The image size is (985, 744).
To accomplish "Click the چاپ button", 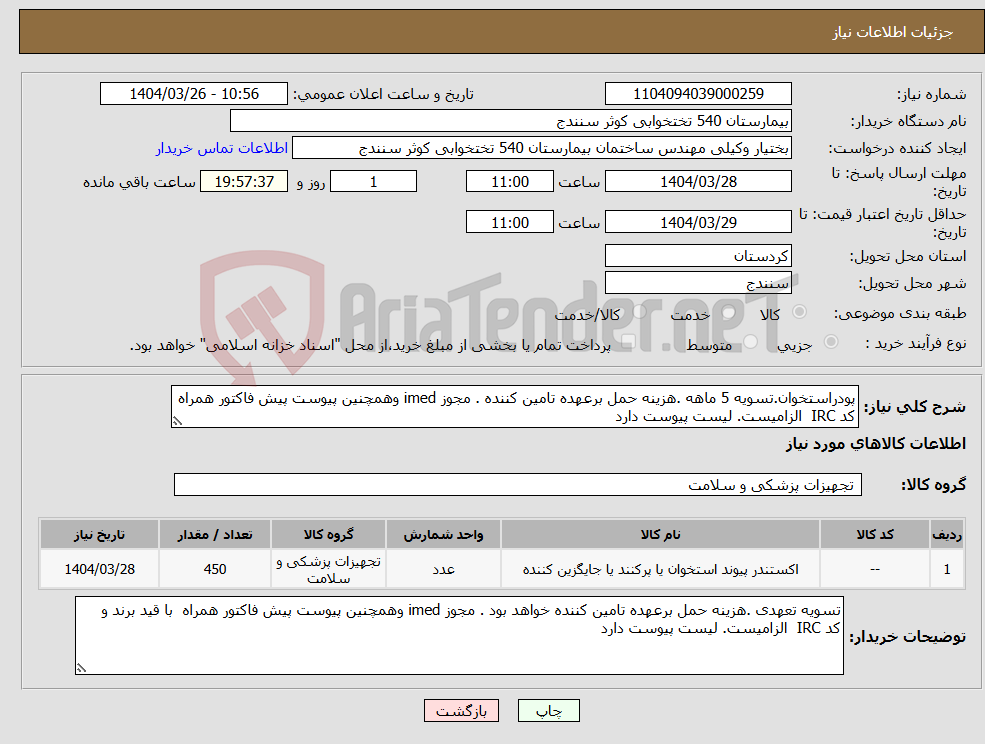I will click(x=546, y=710).
